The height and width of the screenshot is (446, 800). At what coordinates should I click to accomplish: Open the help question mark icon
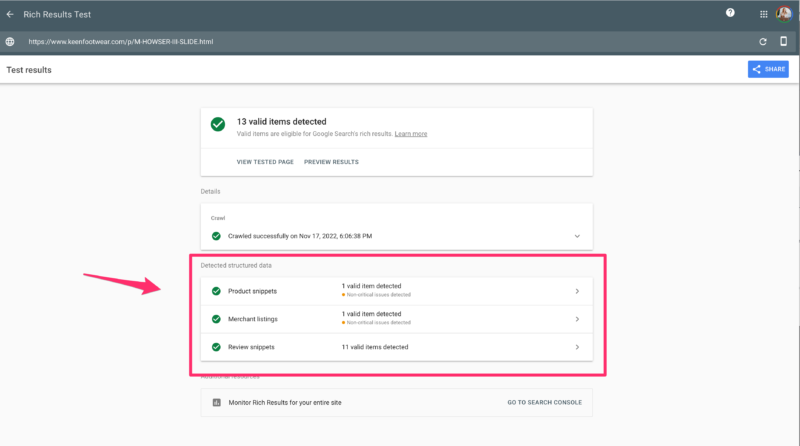tap(730, 13)
